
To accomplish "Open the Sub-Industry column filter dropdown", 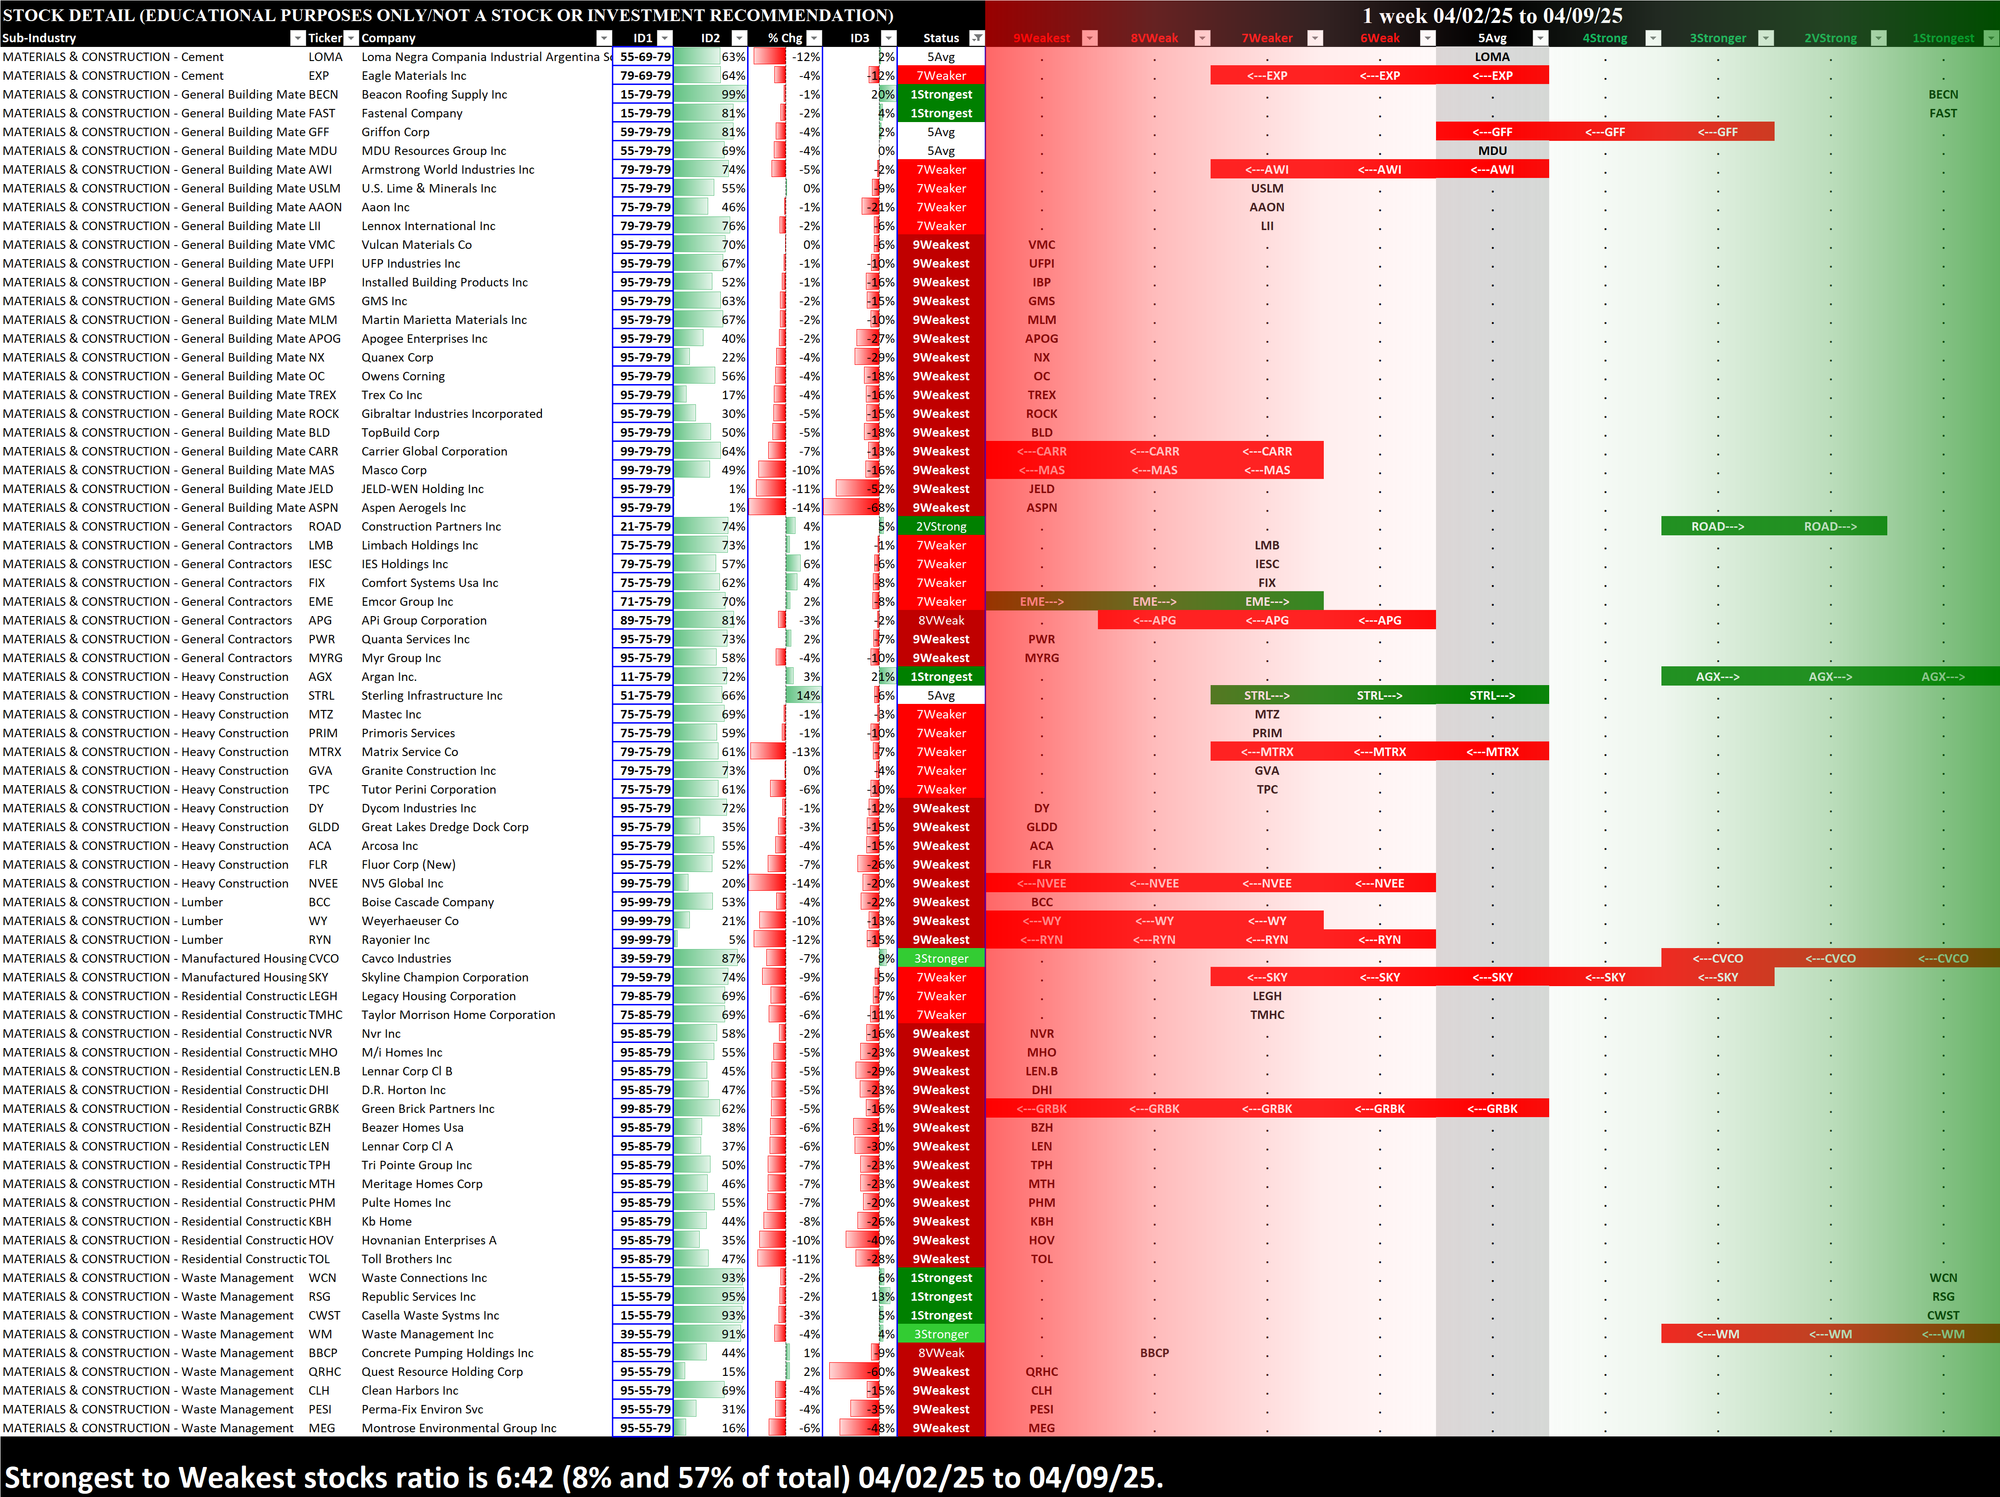I will coord(296,38).
